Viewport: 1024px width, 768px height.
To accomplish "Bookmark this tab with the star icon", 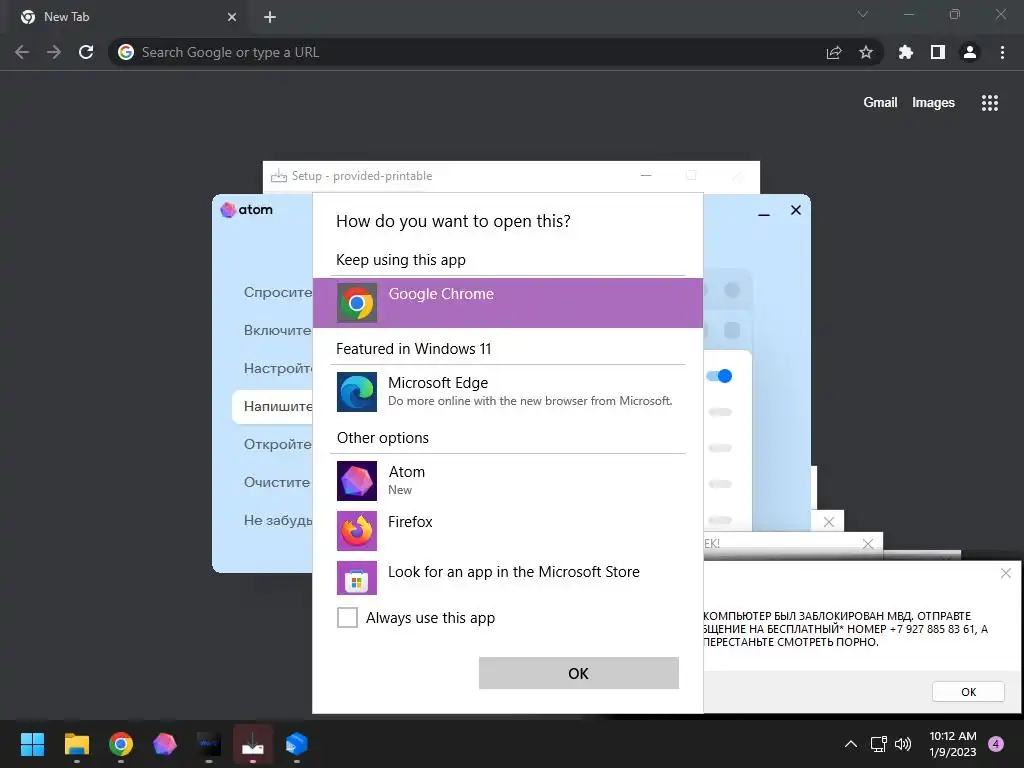I will point(866,52).
